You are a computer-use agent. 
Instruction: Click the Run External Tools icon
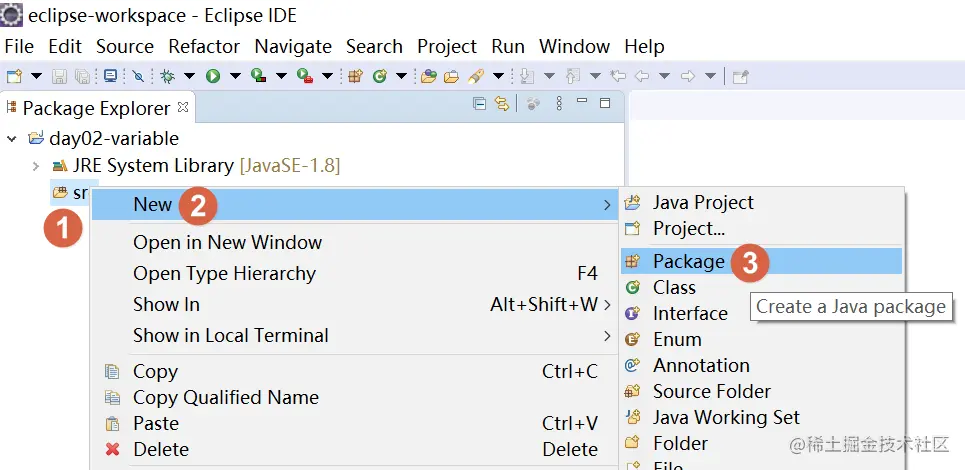coord(305,76)
